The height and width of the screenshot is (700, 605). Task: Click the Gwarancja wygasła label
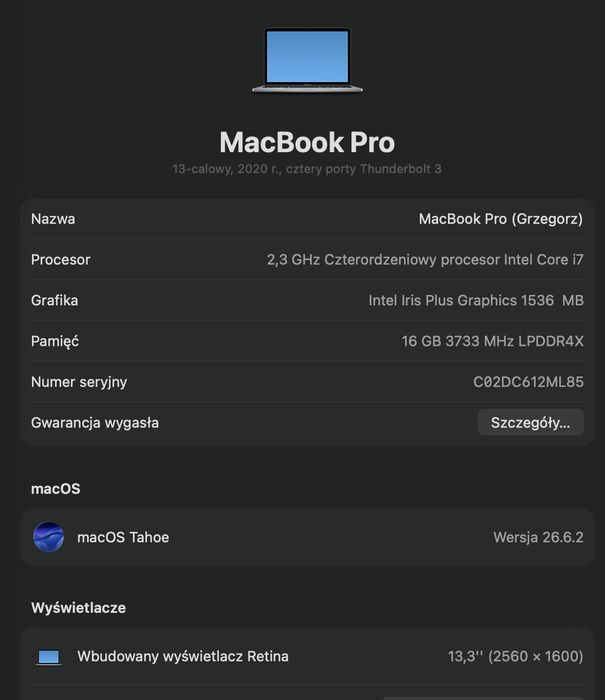(x=95, y=423)
